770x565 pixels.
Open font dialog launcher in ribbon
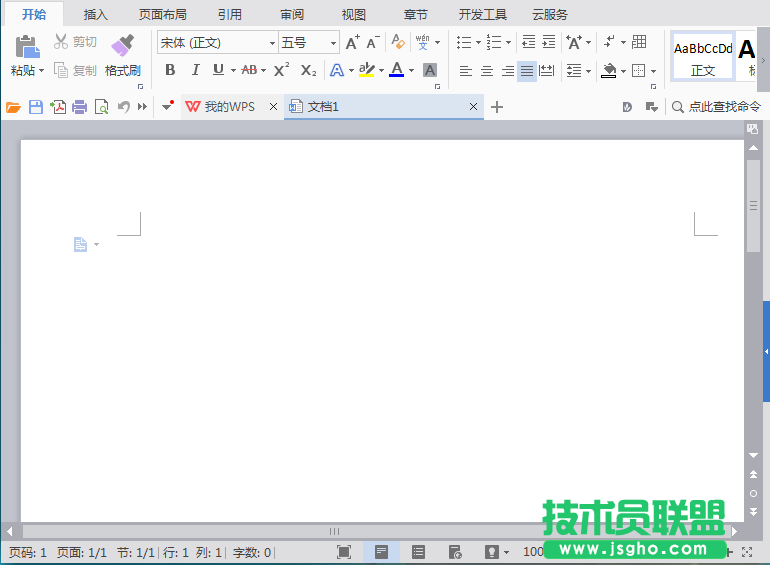tap(437, 86)
